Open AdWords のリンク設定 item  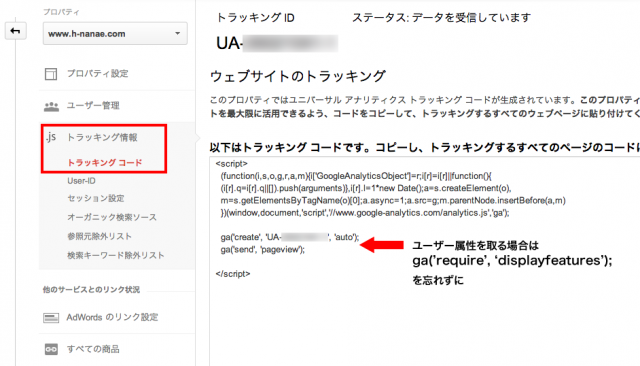click(x=112, y=317)
